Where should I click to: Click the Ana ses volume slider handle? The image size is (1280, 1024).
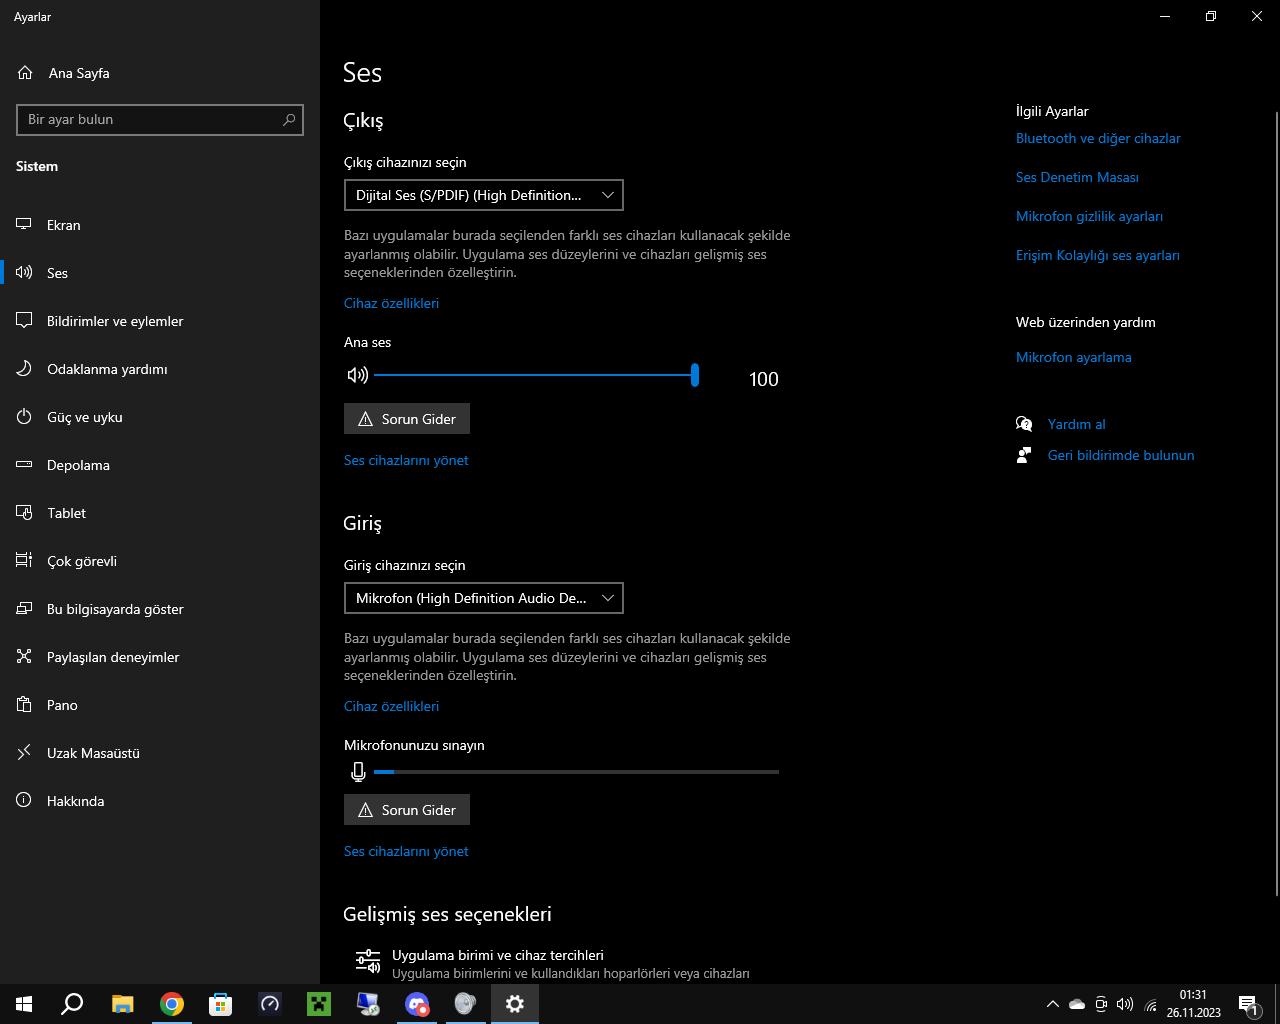(694, 375)
